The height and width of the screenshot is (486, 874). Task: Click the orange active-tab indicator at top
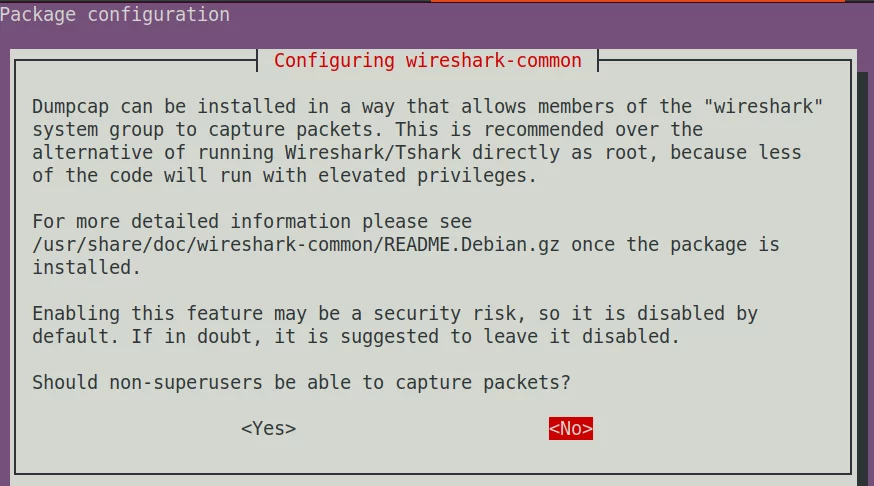point(638,1)
